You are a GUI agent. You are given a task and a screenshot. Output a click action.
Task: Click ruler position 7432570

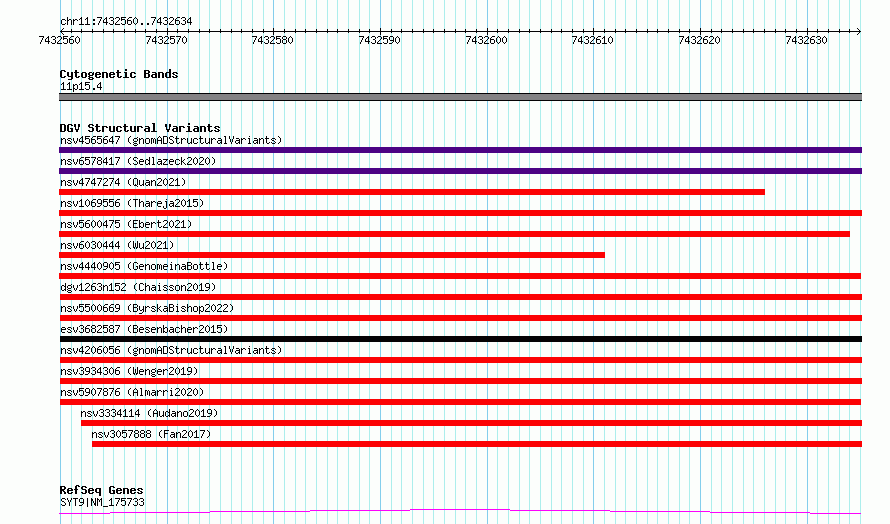tap(166, 40)
